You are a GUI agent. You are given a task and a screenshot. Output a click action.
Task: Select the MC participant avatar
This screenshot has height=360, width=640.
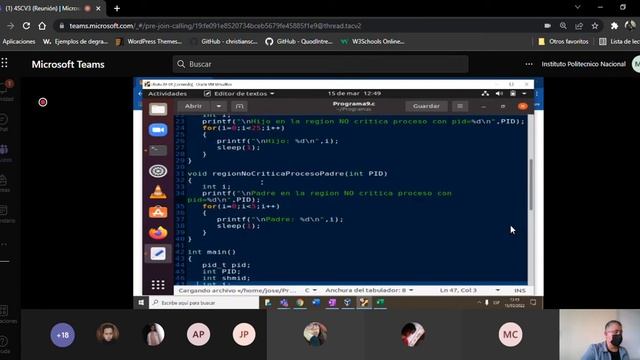pyautogui.click(x=510, y=335)
